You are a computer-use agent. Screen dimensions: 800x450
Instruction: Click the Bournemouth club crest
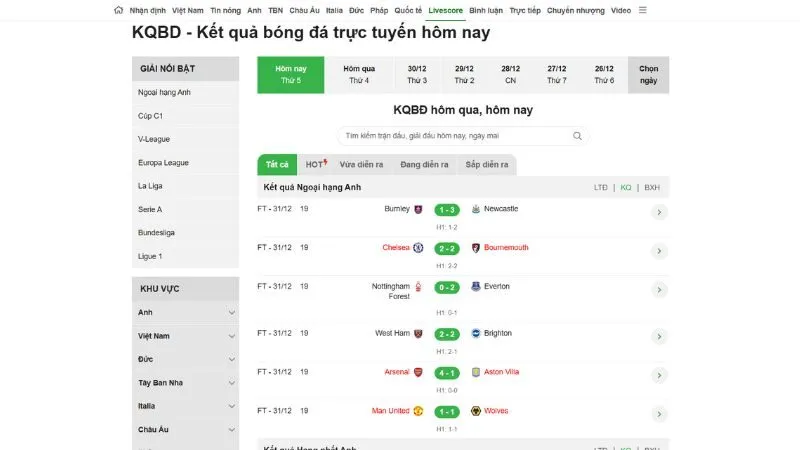coord(476,248)
